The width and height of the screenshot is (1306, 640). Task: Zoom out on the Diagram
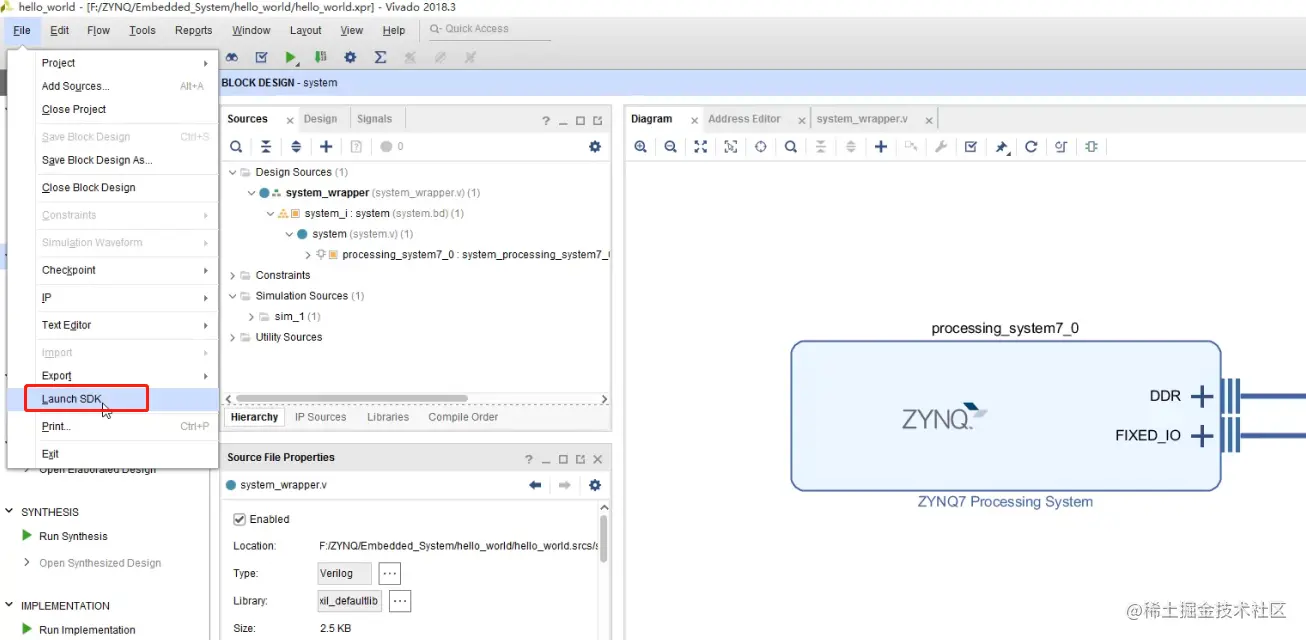click(x=671, y=147)
